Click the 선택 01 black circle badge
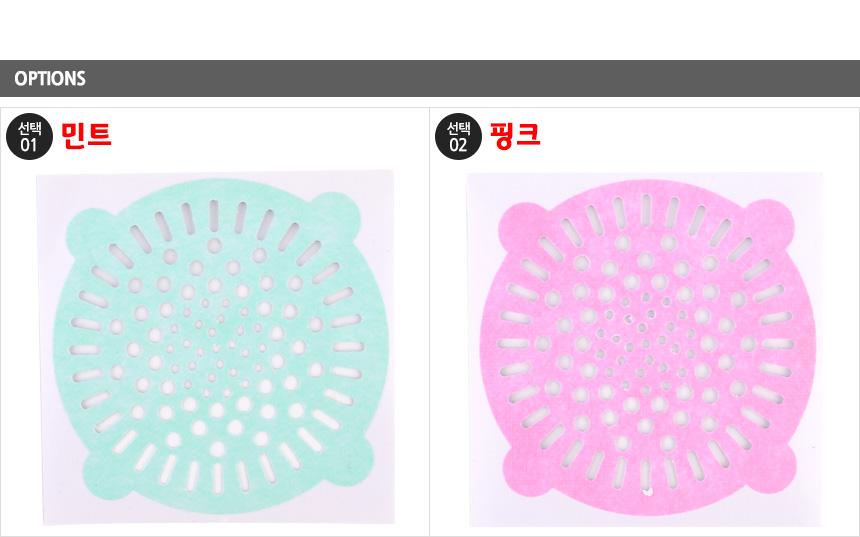This screenshot has width=860, height=537. (x=29, y=137)
